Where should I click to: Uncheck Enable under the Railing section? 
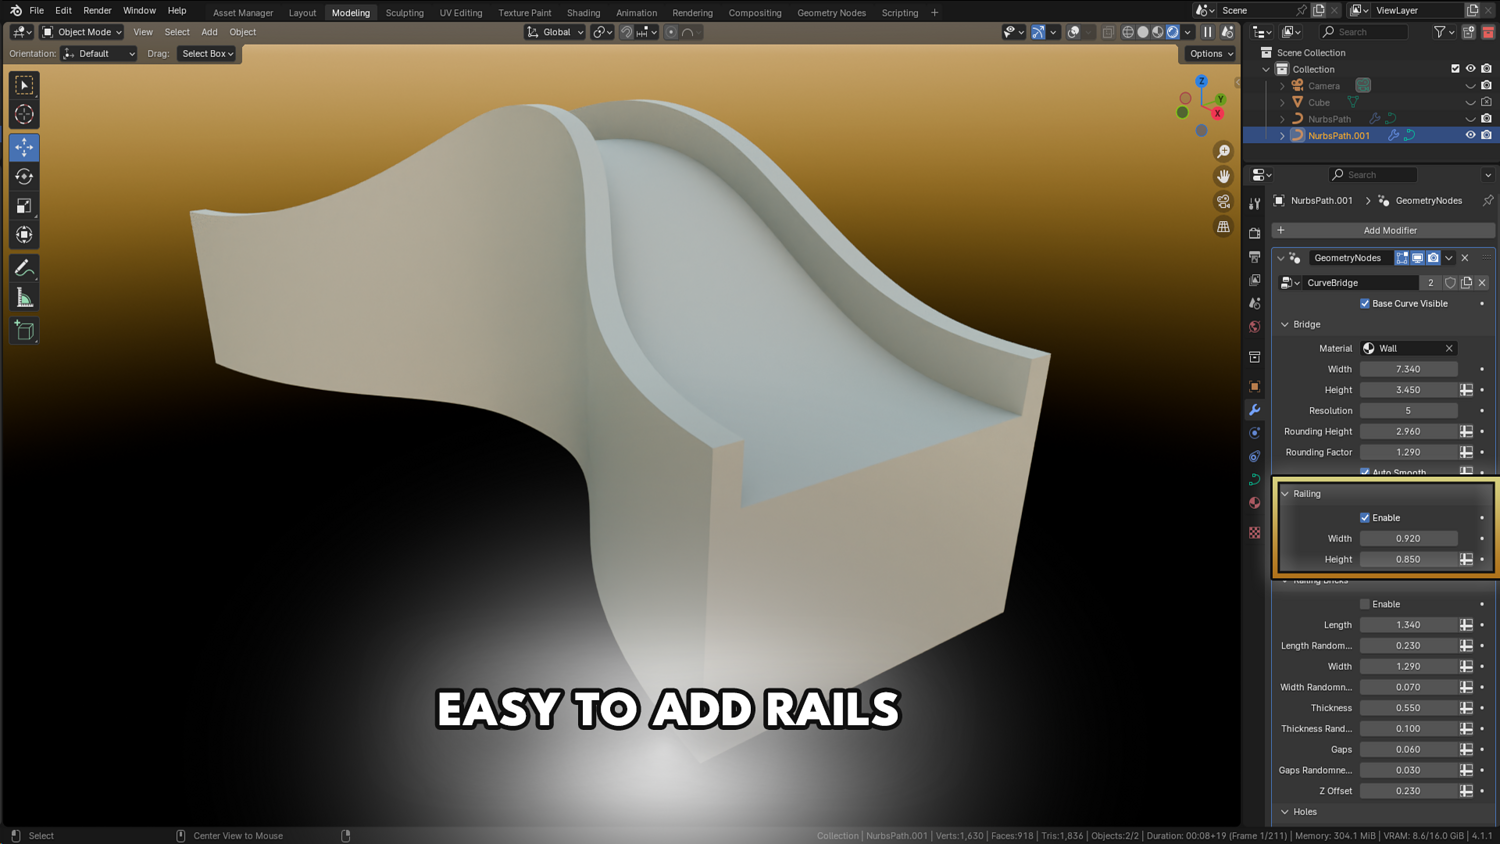[1365, 518]
